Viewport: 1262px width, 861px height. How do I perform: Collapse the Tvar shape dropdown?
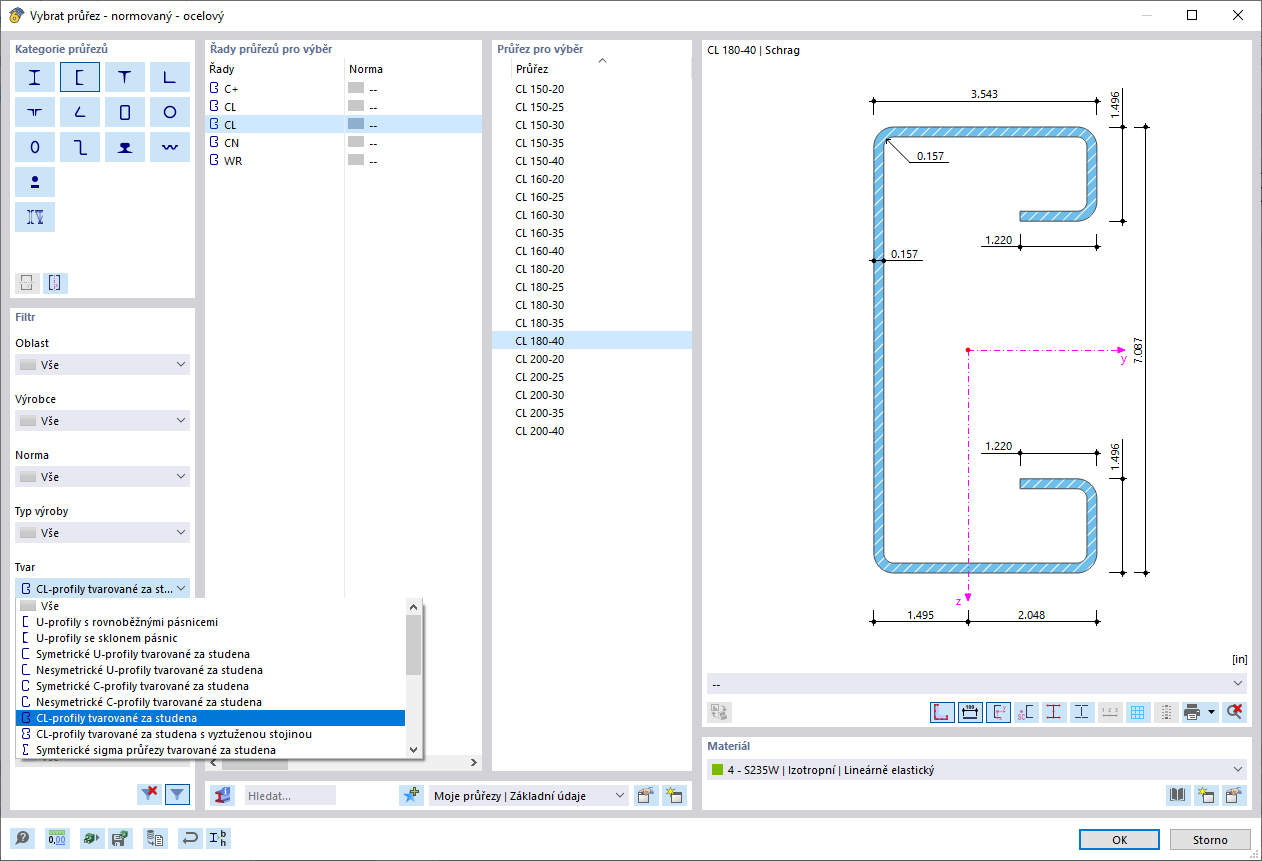[103, 589]
